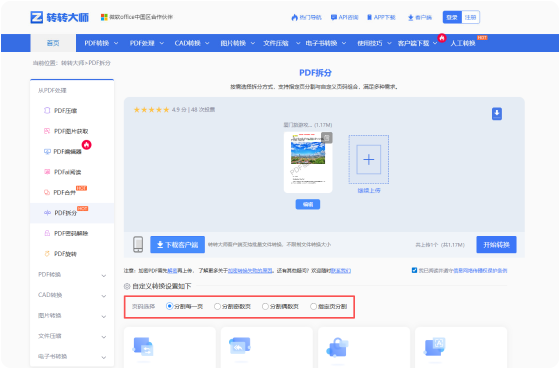Click the PDF编辑器 sidebar icon

[x=47, y=151]
